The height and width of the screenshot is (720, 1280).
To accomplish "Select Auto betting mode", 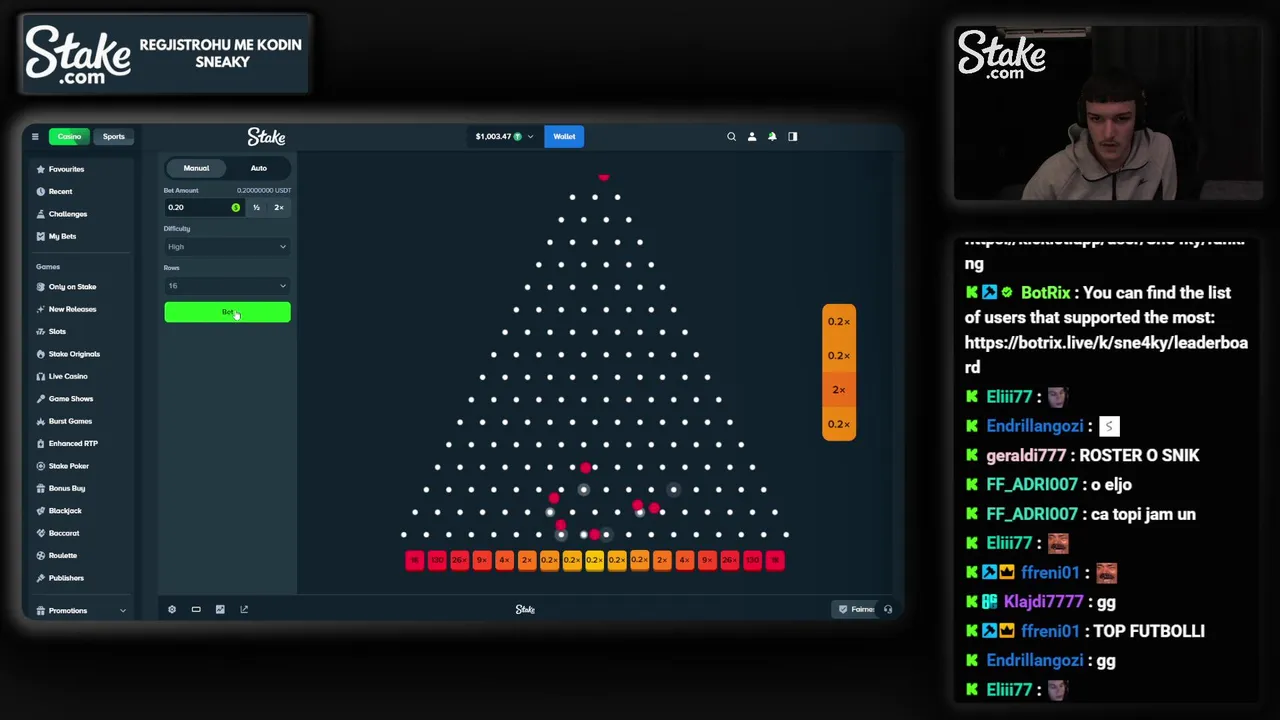I will pos(259,168).
